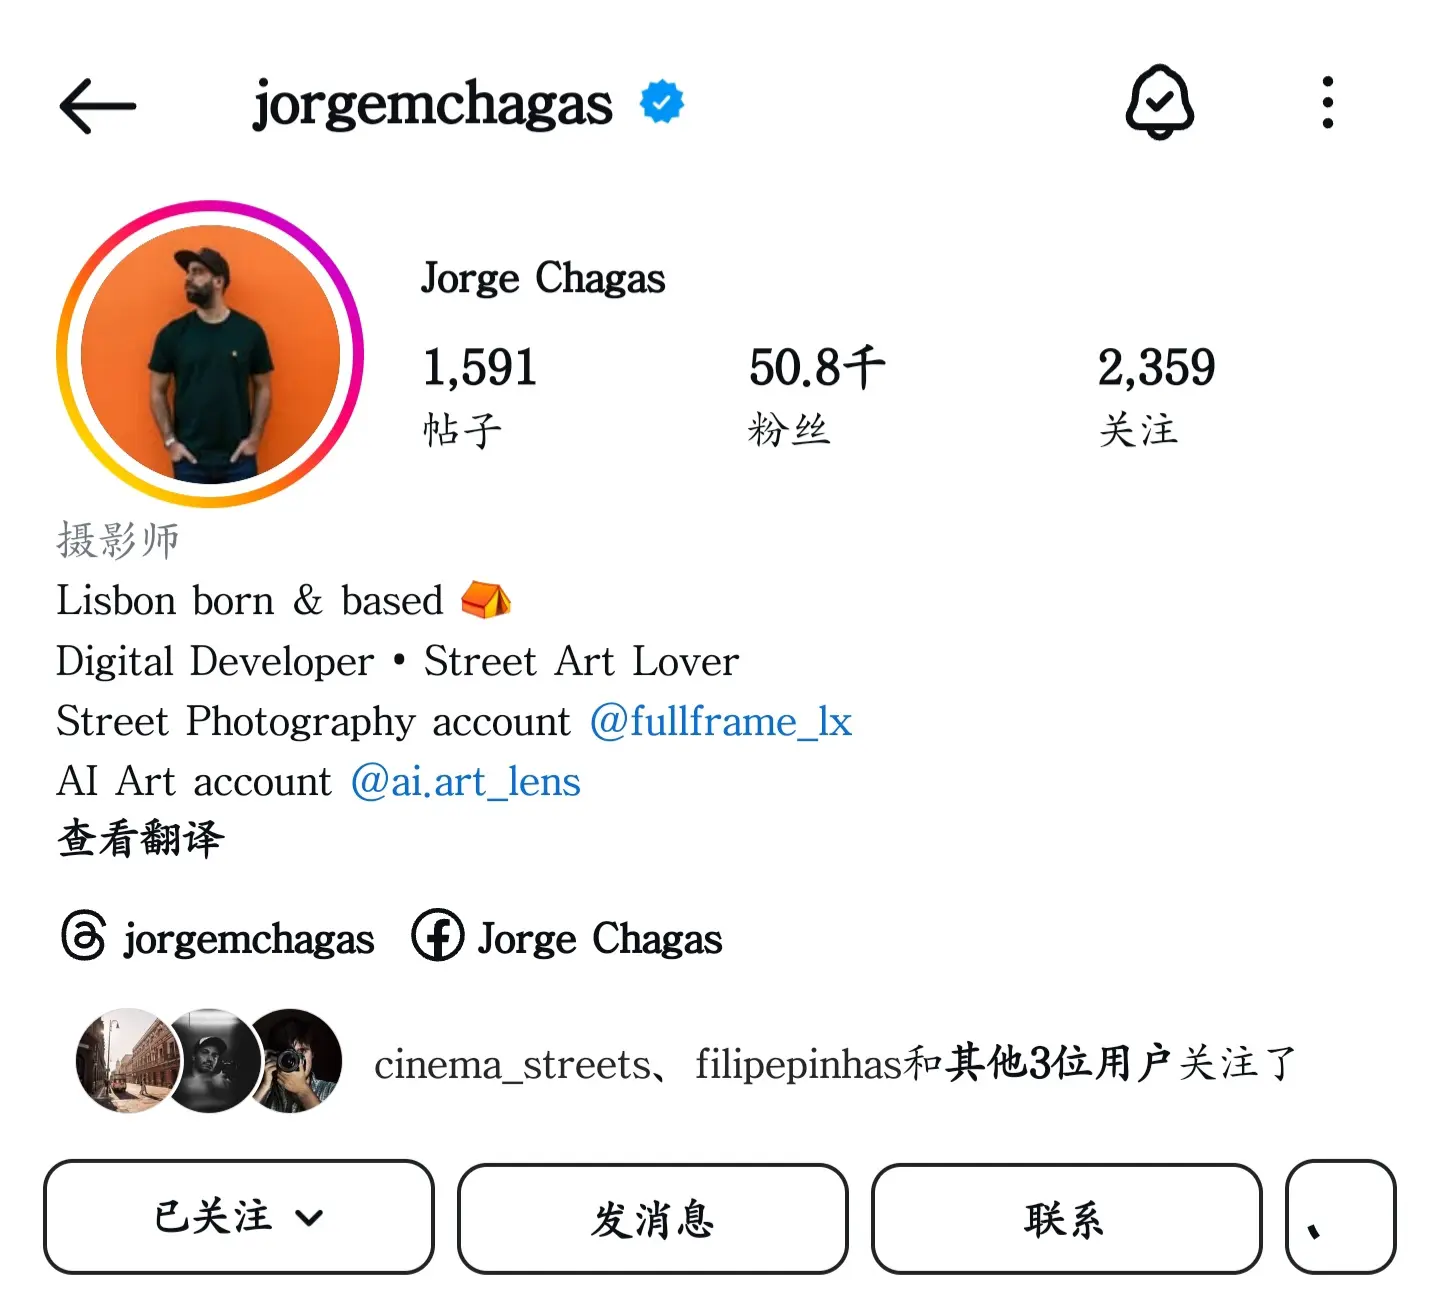
Task: Open the Threads icon for jorgemchagas
Action: pos(84,936)
